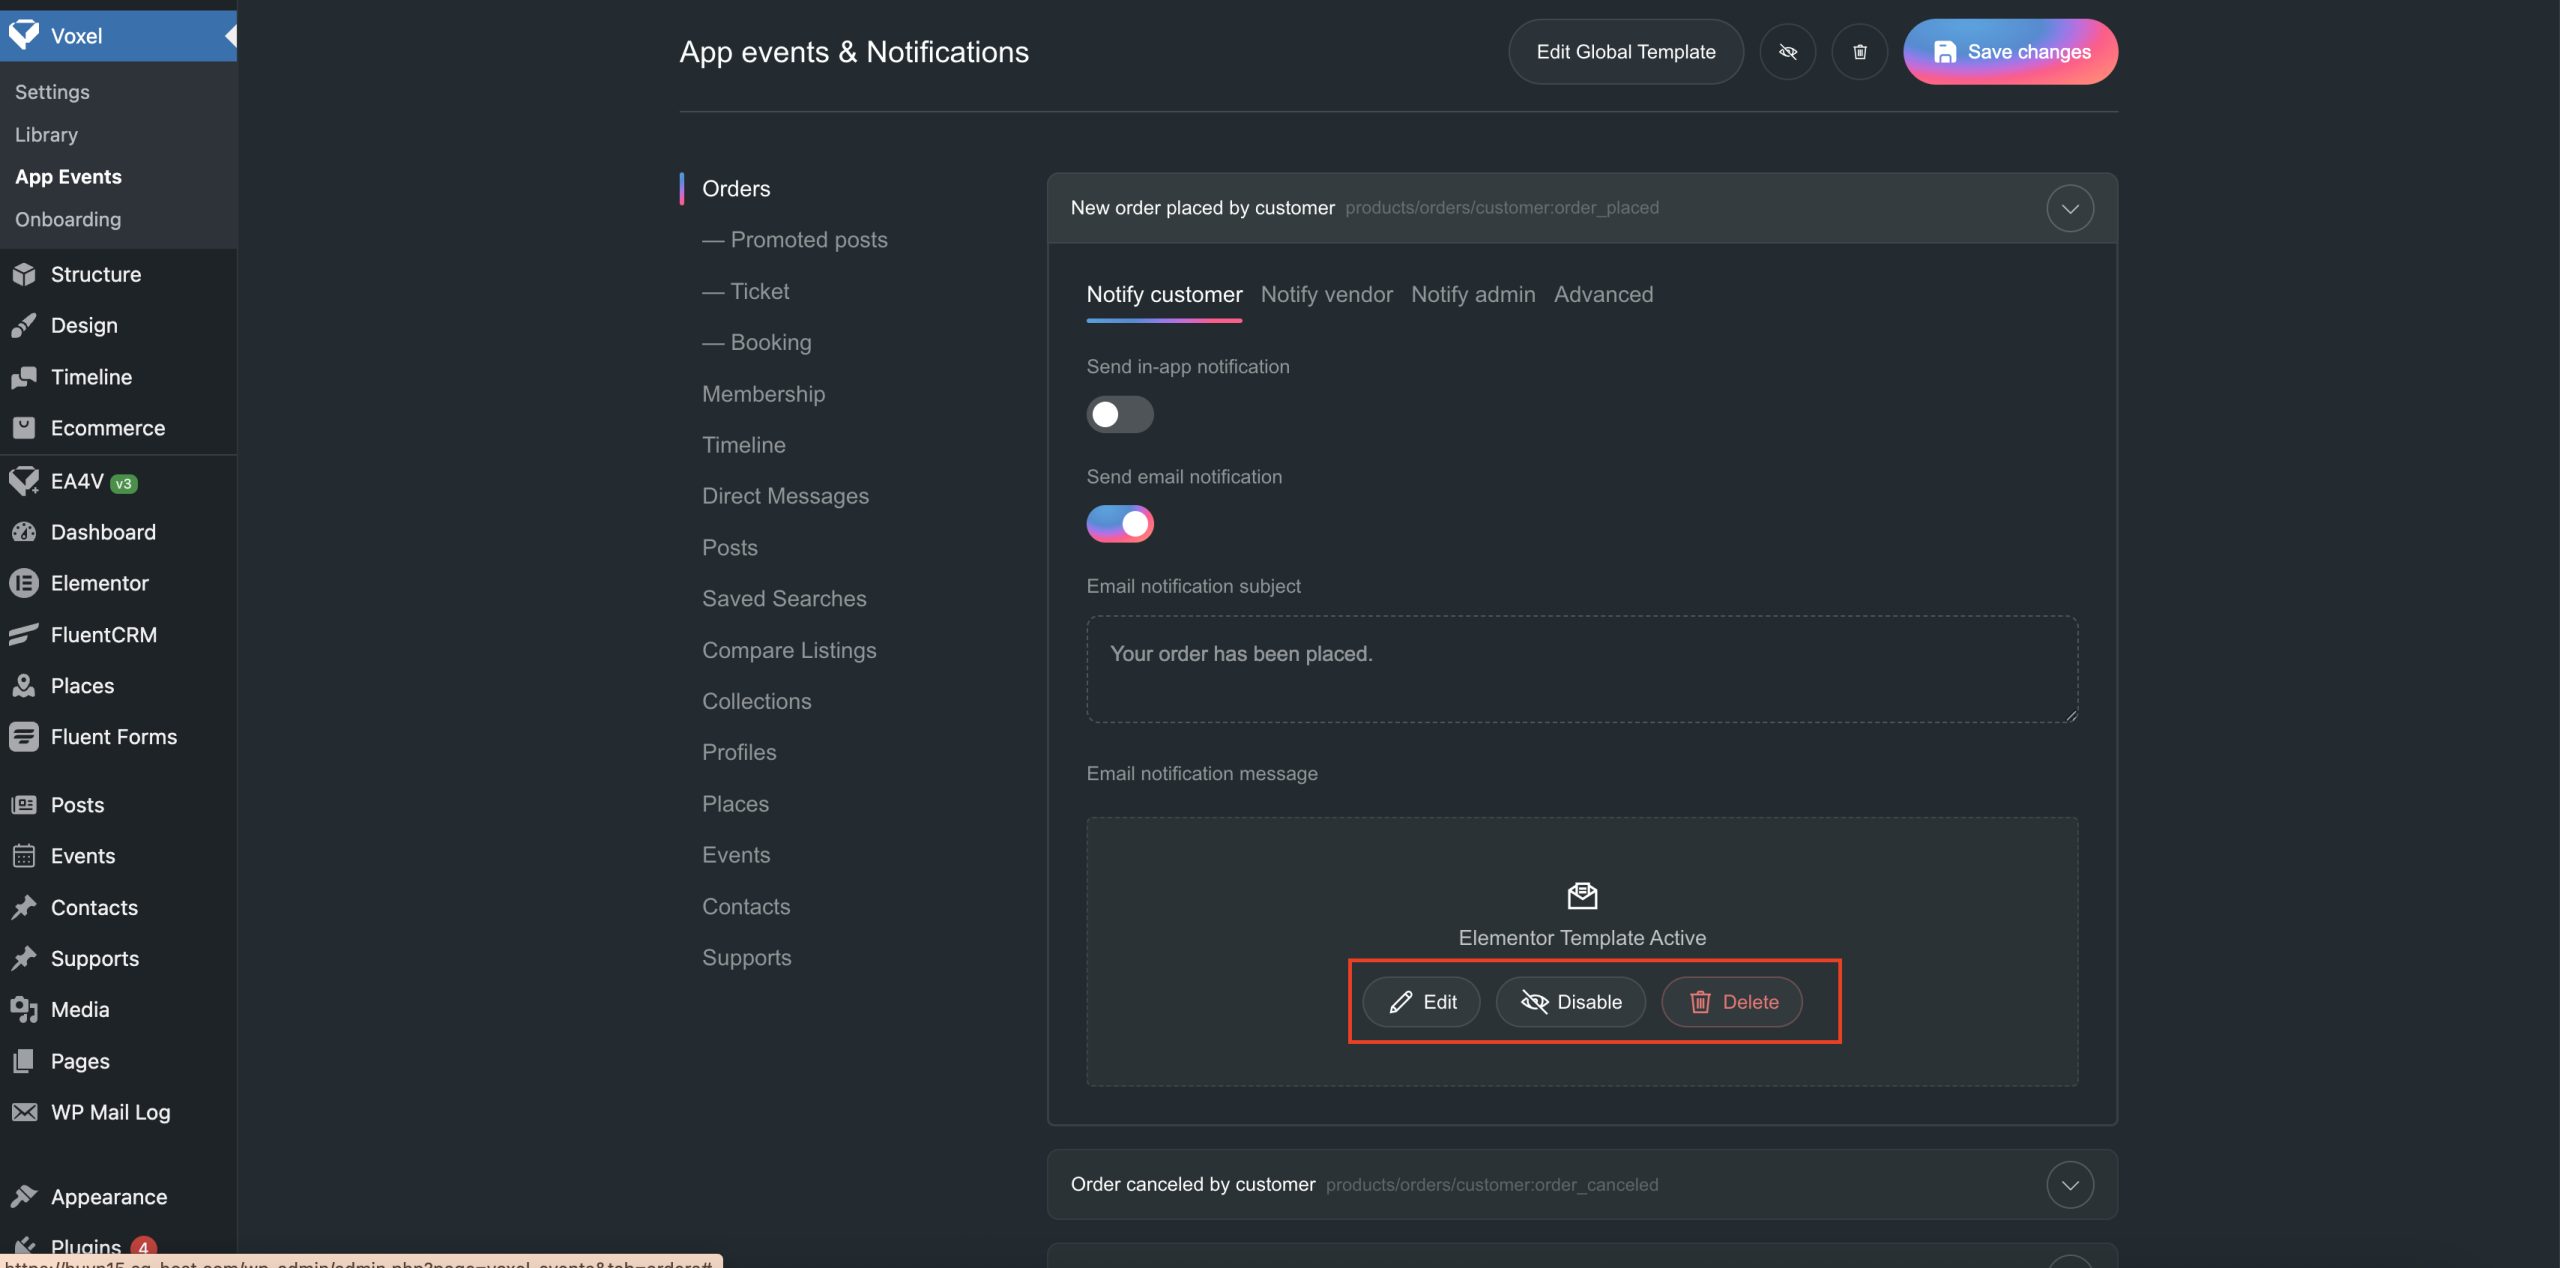2560x1268 pixels.
Task: Disable the Elementor template
Action: click(x=1570, y=1002)
